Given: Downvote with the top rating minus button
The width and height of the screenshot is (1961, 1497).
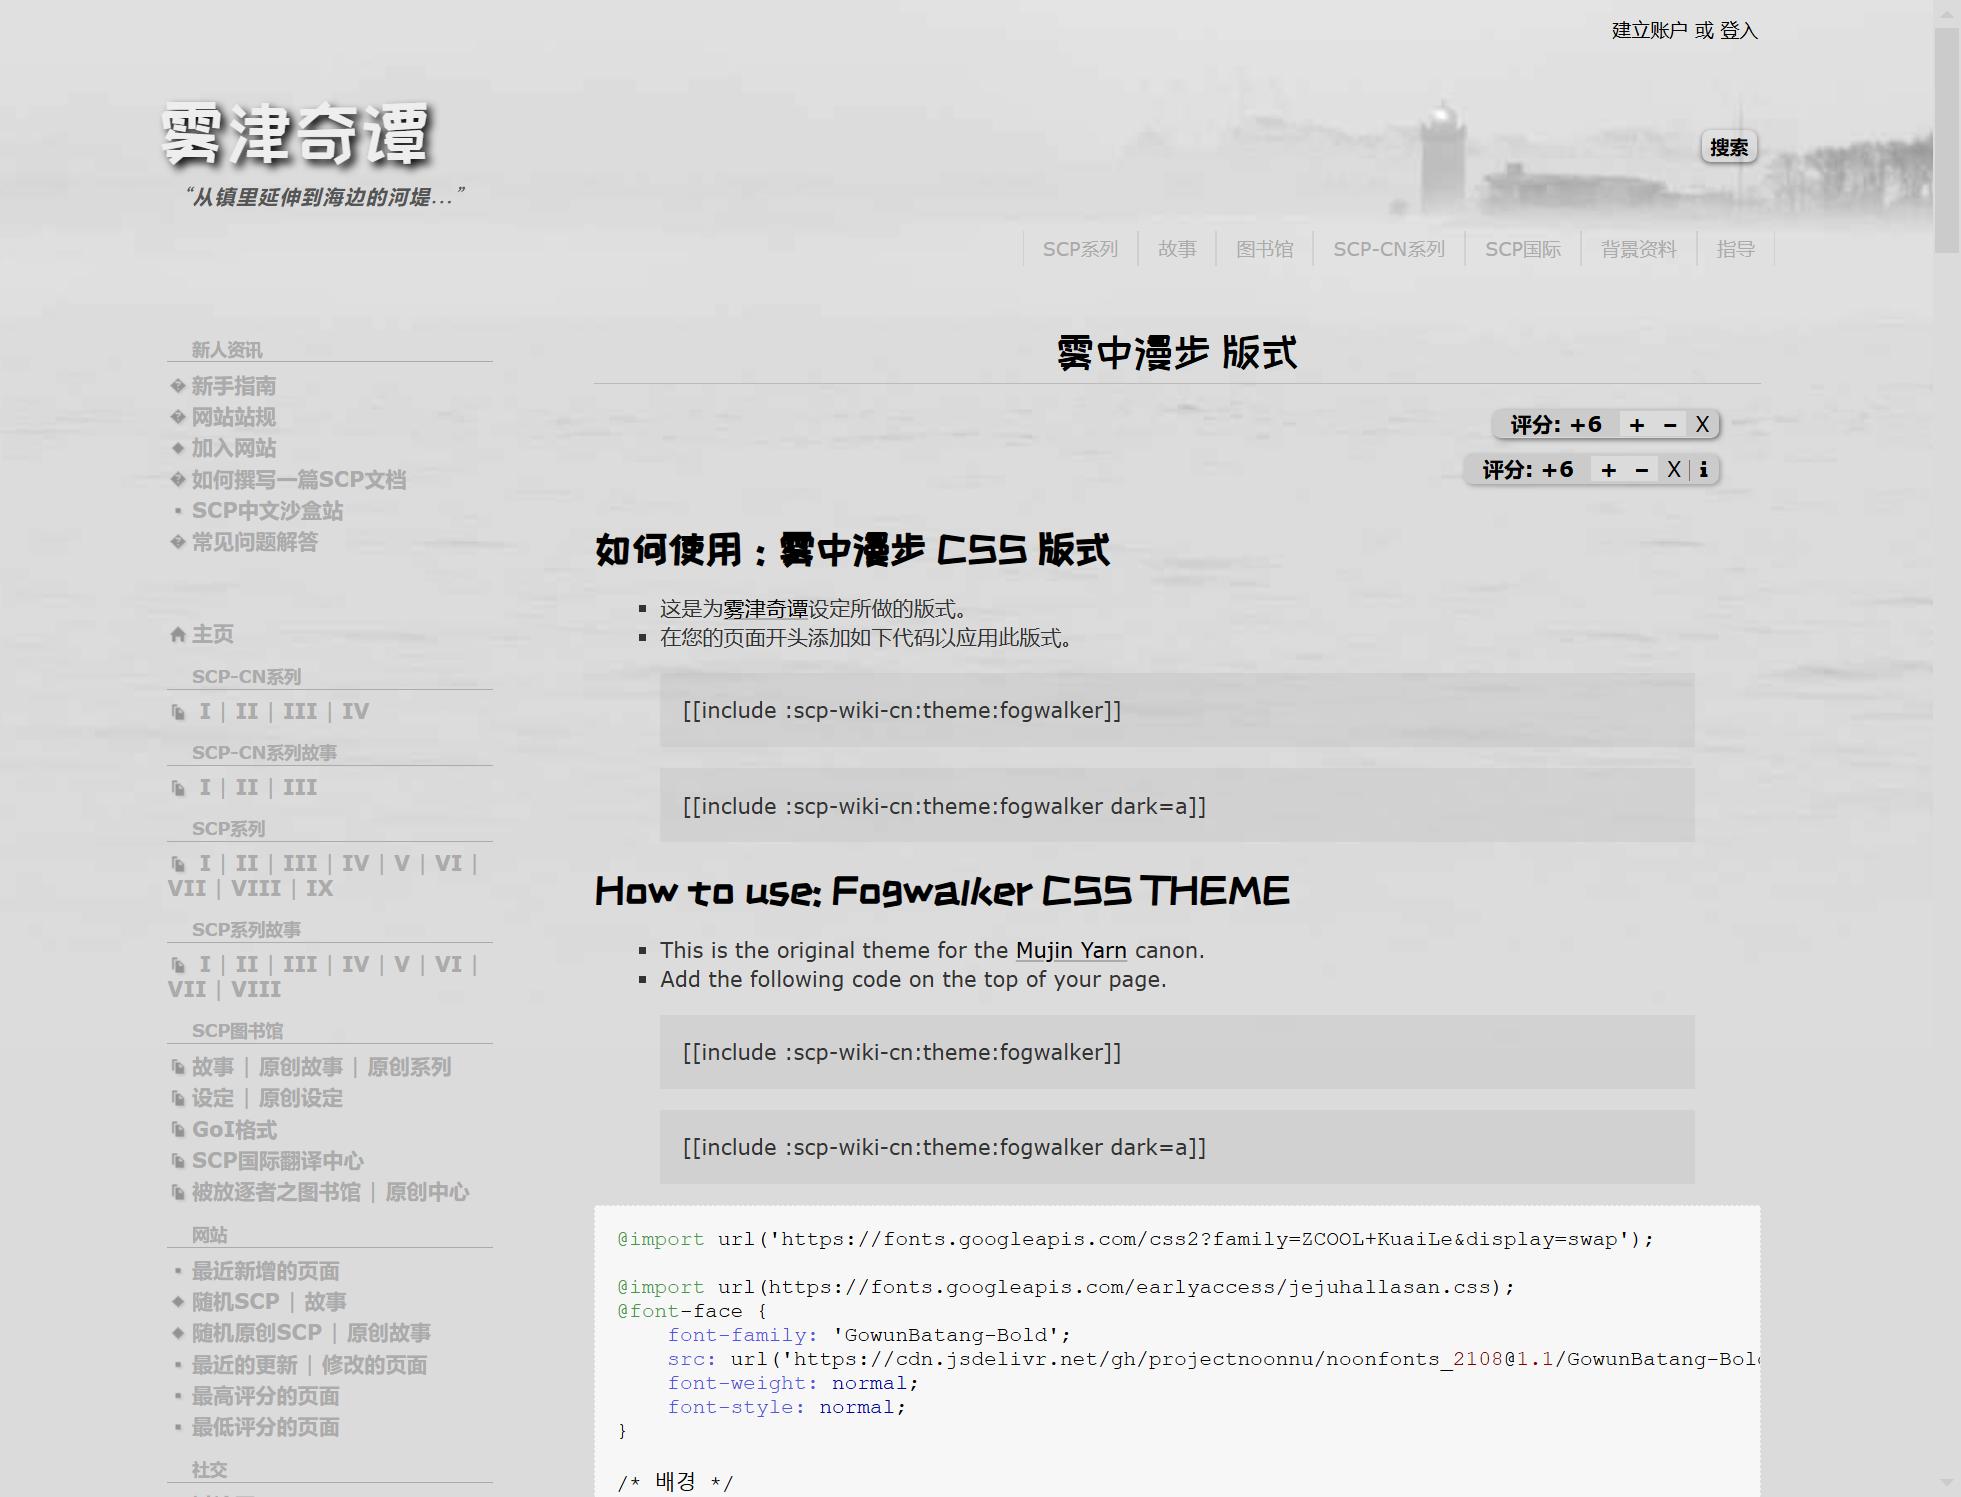Looking at the screenshot, I should [1669, 425].
